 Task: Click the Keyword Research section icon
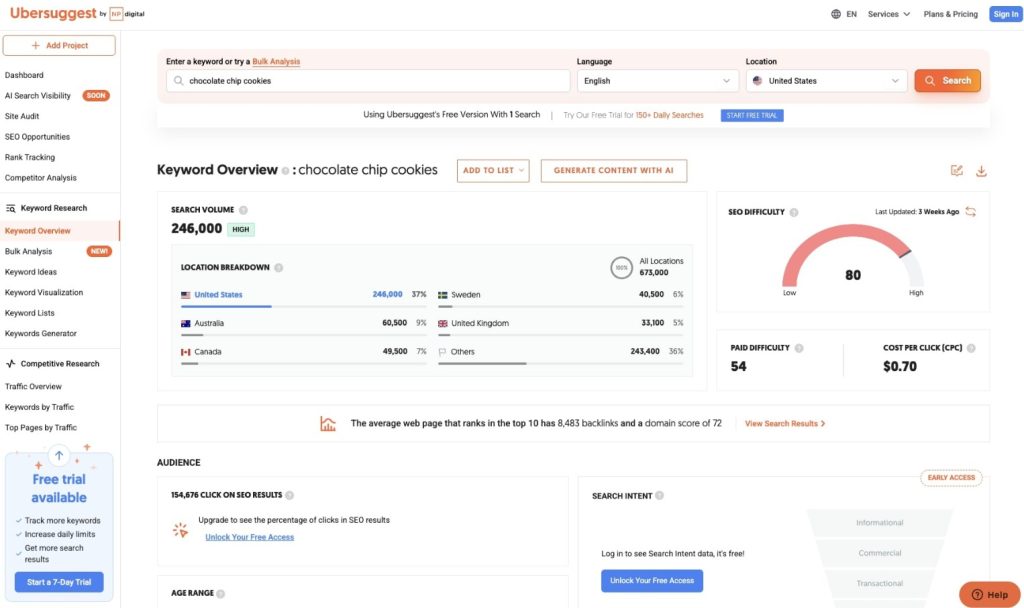(x=10, y=208)
